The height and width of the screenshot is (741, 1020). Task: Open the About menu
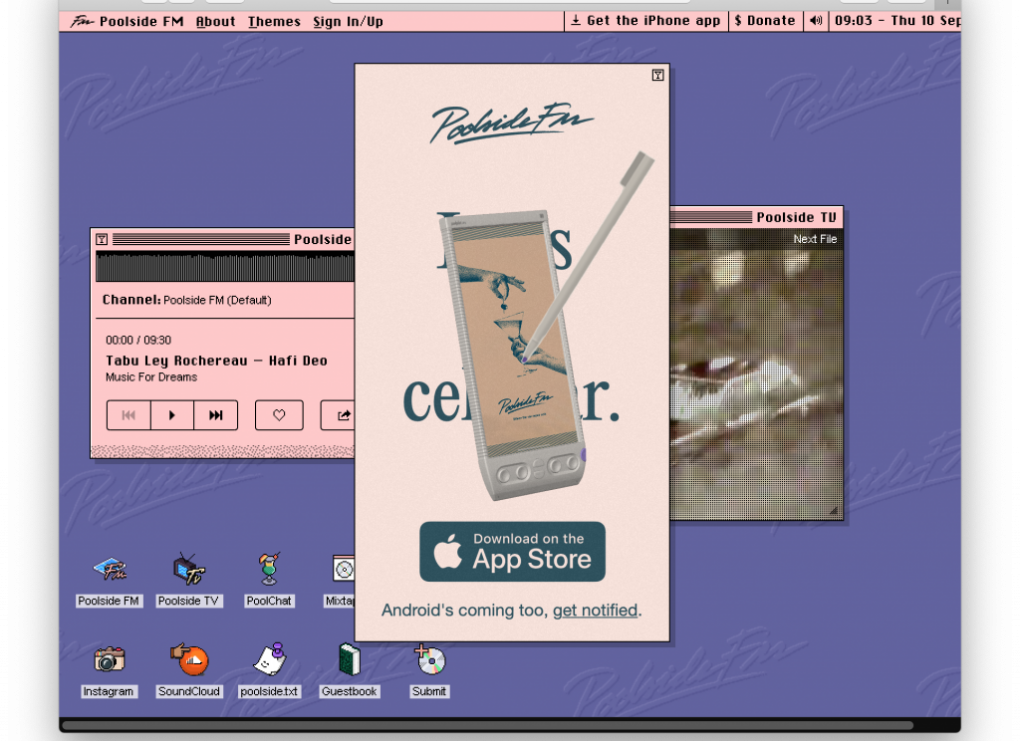215,21
